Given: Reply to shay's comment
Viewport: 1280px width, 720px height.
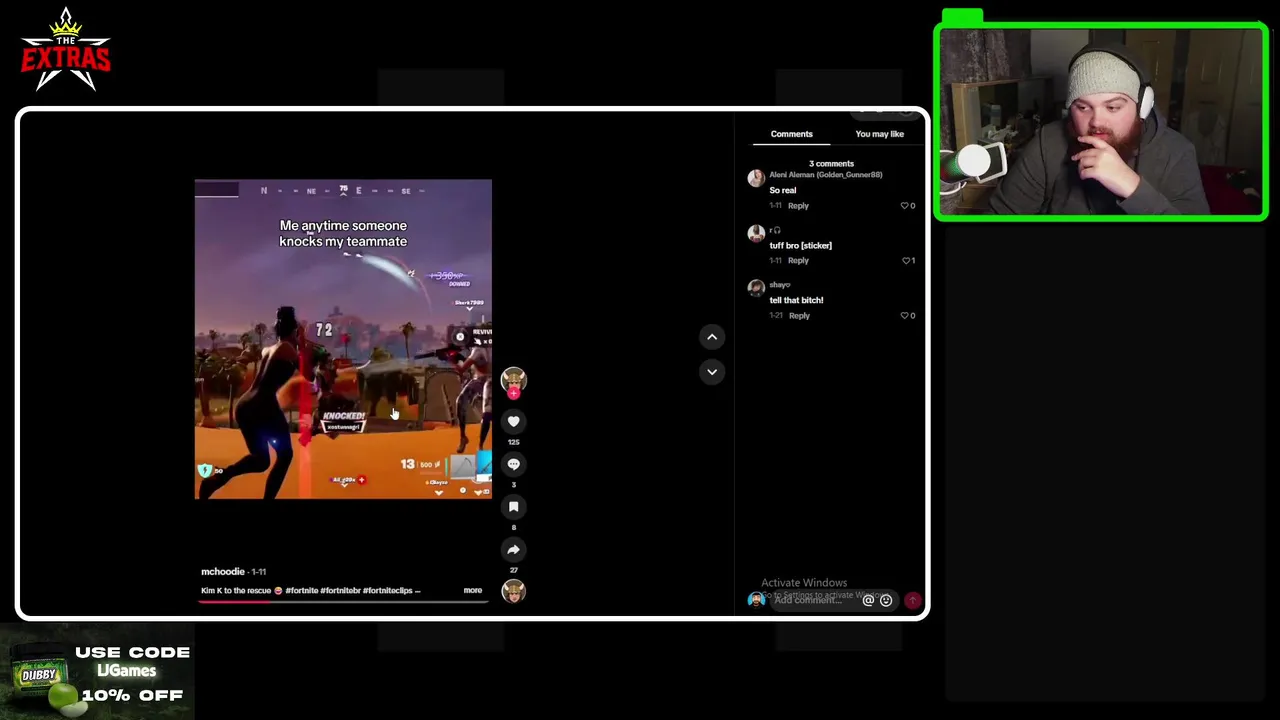Looking at the screenshot, I should tap(799, 315).
